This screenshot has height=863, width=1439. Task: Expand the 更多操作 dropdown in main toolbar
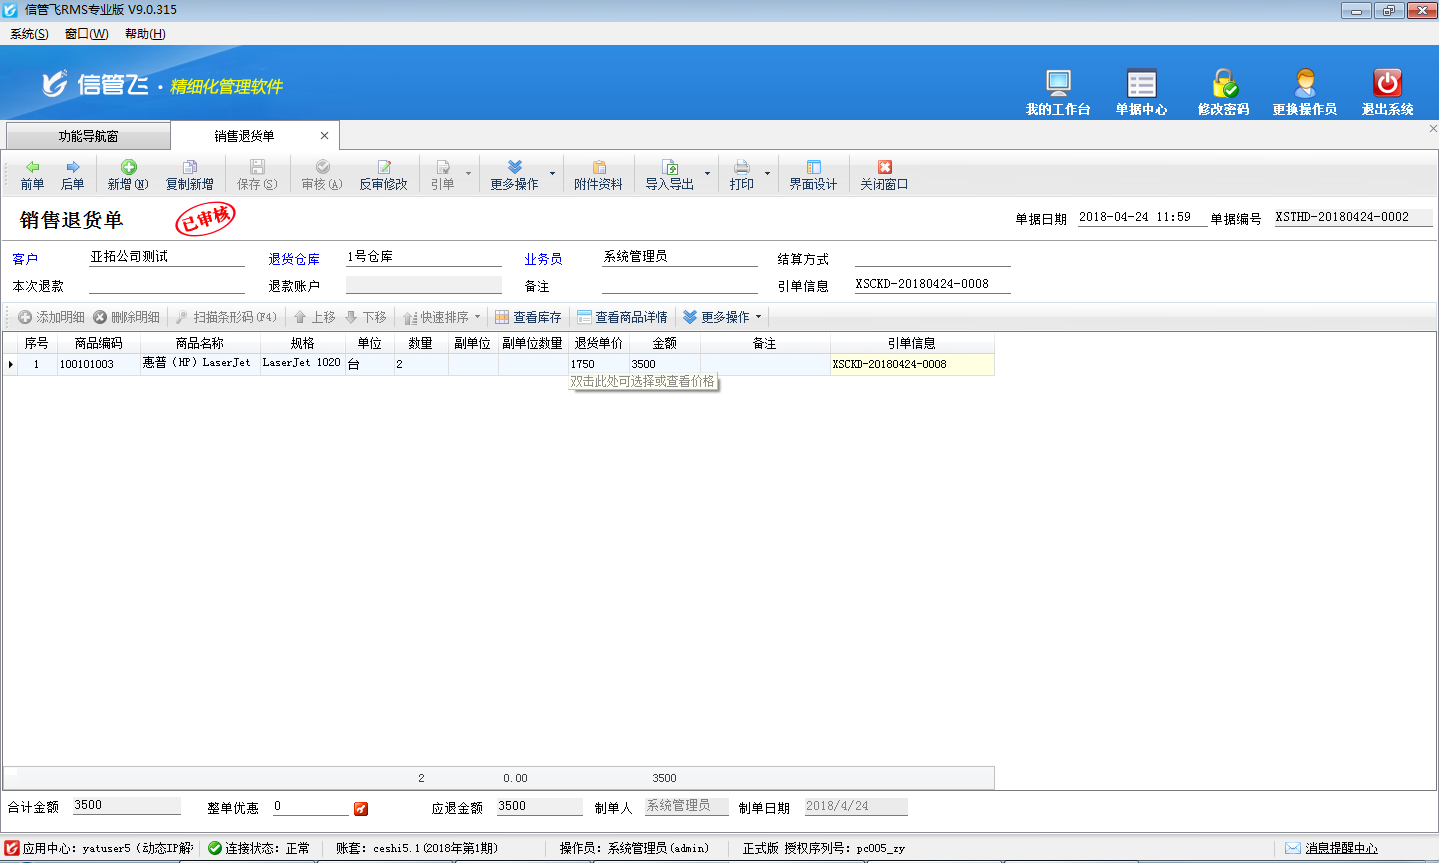click(552, 174)
